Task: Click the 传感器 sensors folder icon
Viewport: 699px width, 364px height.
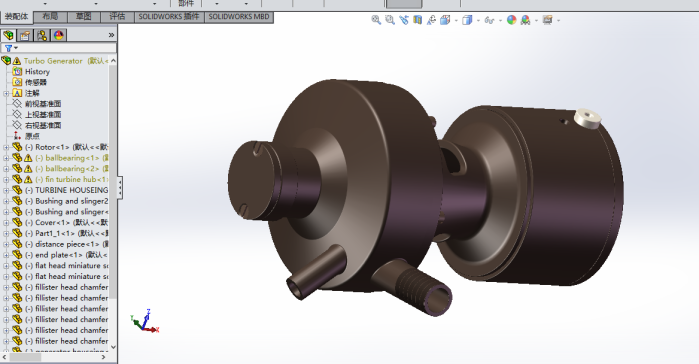Action: click(17, 82)
